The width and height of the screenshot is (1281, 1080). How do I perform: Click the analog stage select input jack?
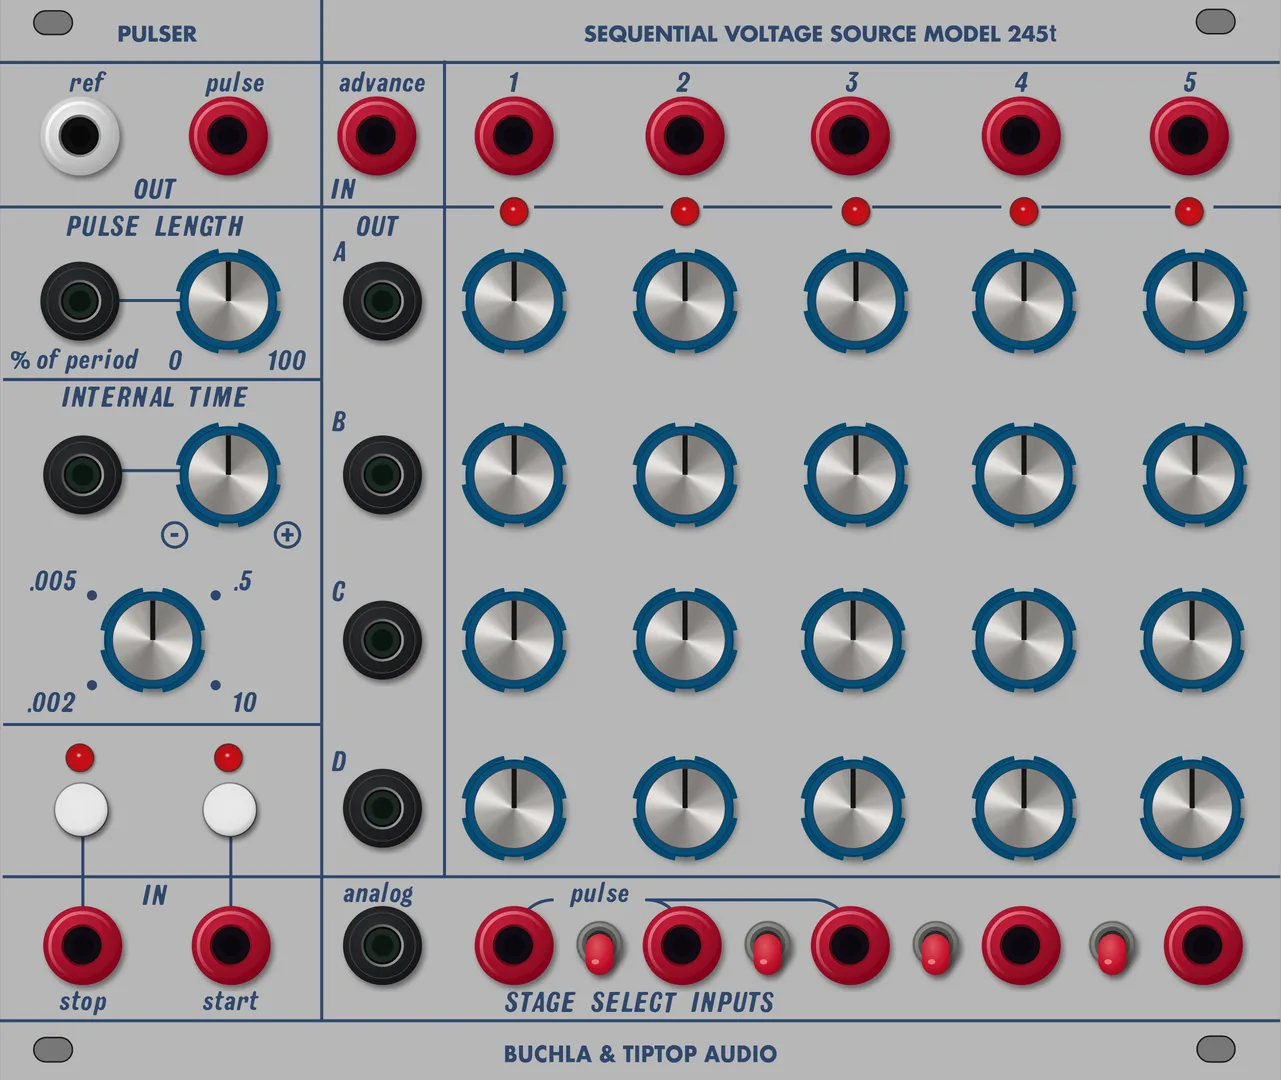382,946
